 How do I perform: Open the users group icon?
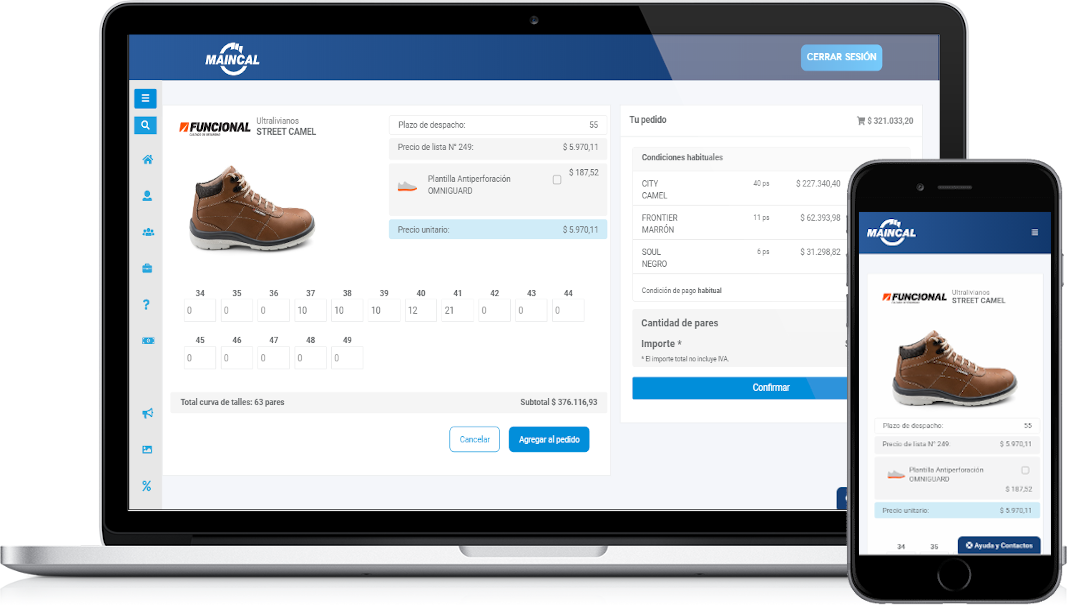(x=148, y=232)
